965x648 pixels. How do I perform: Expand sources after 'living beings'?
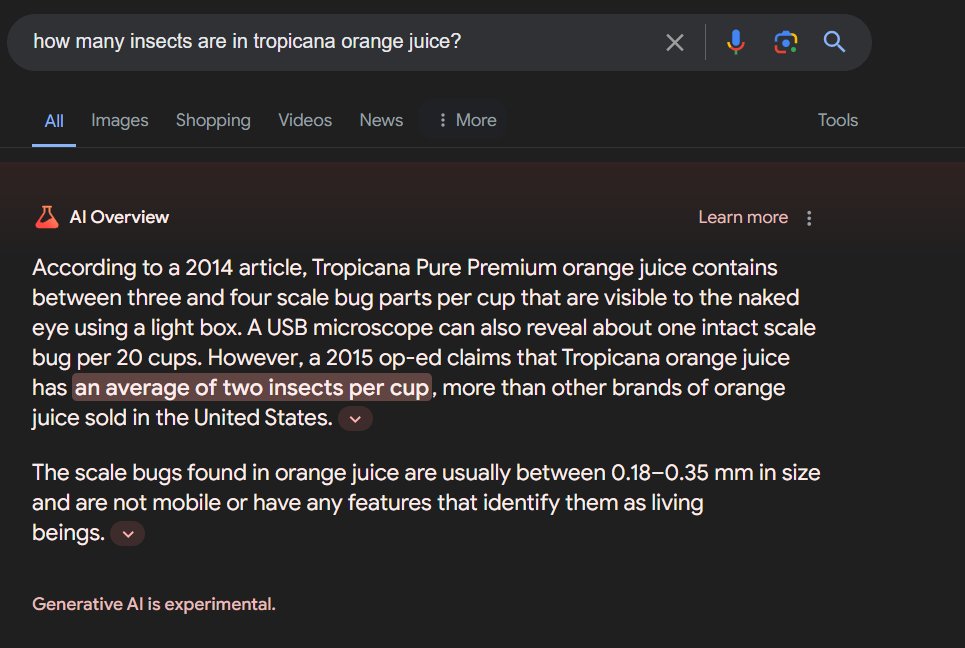(x=128, y=534)
